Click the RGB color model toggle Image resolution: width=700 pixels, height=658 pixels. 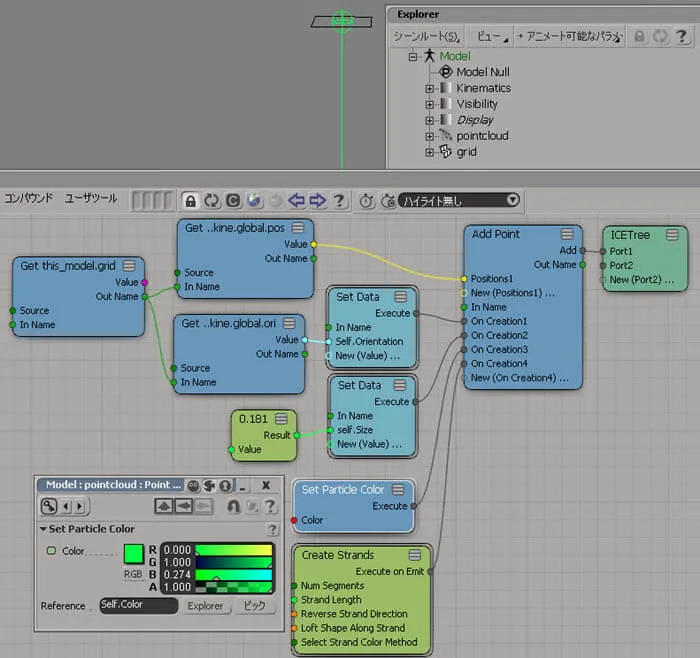click(133, 574)
